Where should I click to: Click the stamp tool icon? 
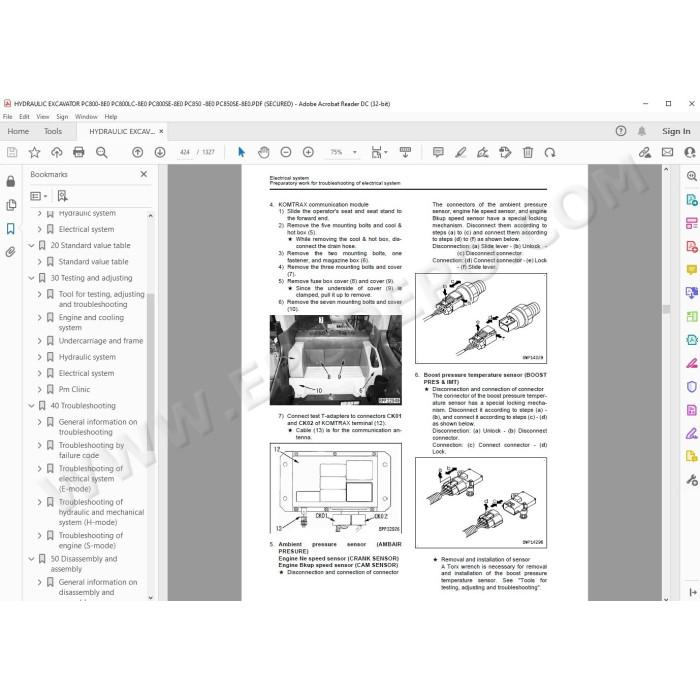click(x=505, y=153)
